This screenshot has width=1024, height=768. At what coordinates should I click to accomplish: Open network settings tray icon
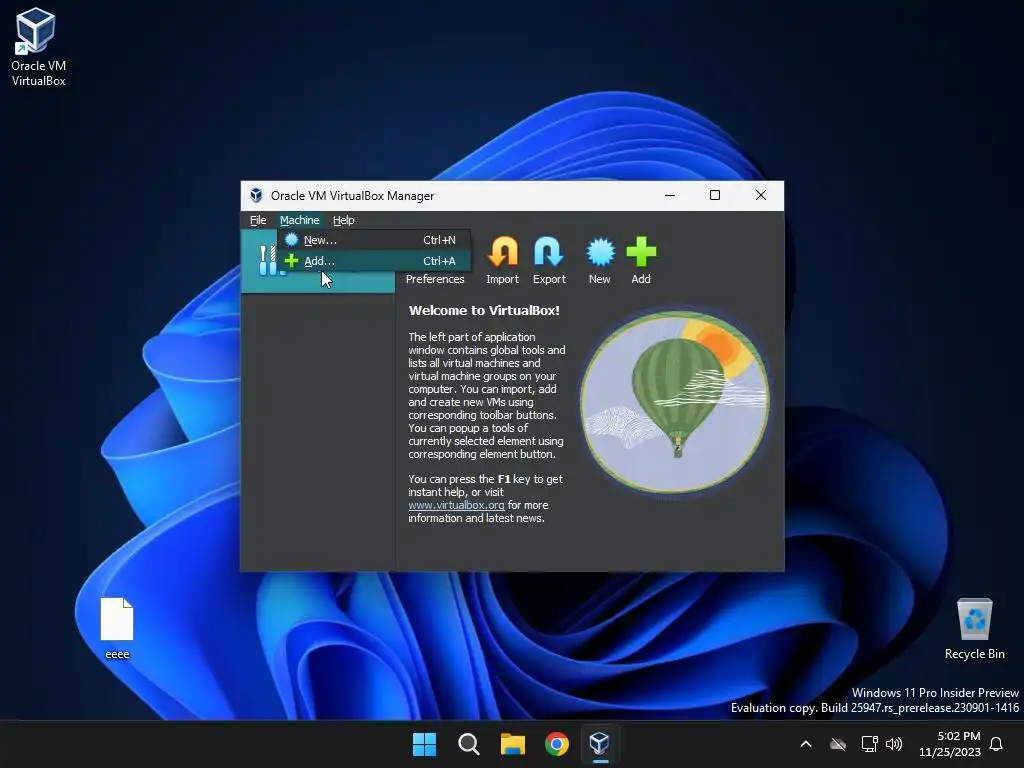[869, 744]
